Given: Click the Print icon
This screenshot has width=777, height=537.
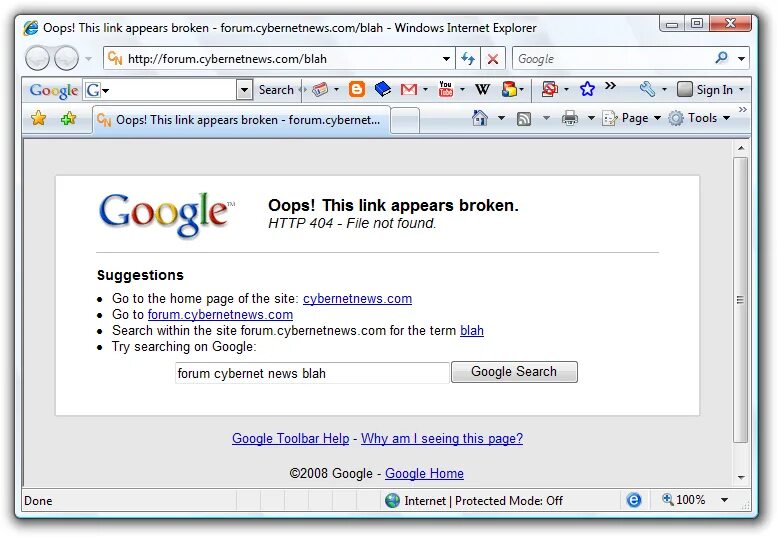Looking at the screenshot, I should click(x=570, y=118).
